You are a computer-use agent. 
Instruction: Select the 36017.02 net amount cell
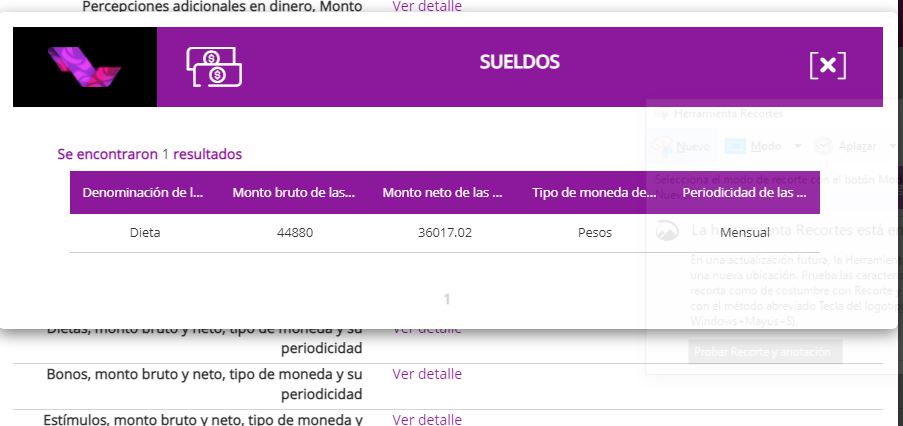(445, 233)
